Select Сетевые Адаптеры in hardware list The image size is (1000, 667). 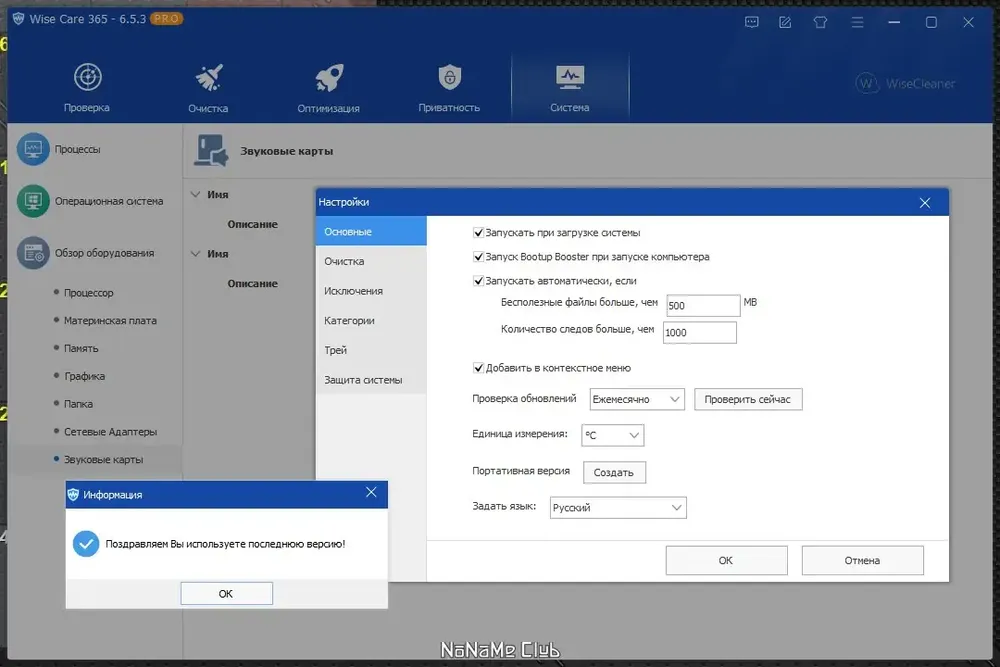point(110,432)
